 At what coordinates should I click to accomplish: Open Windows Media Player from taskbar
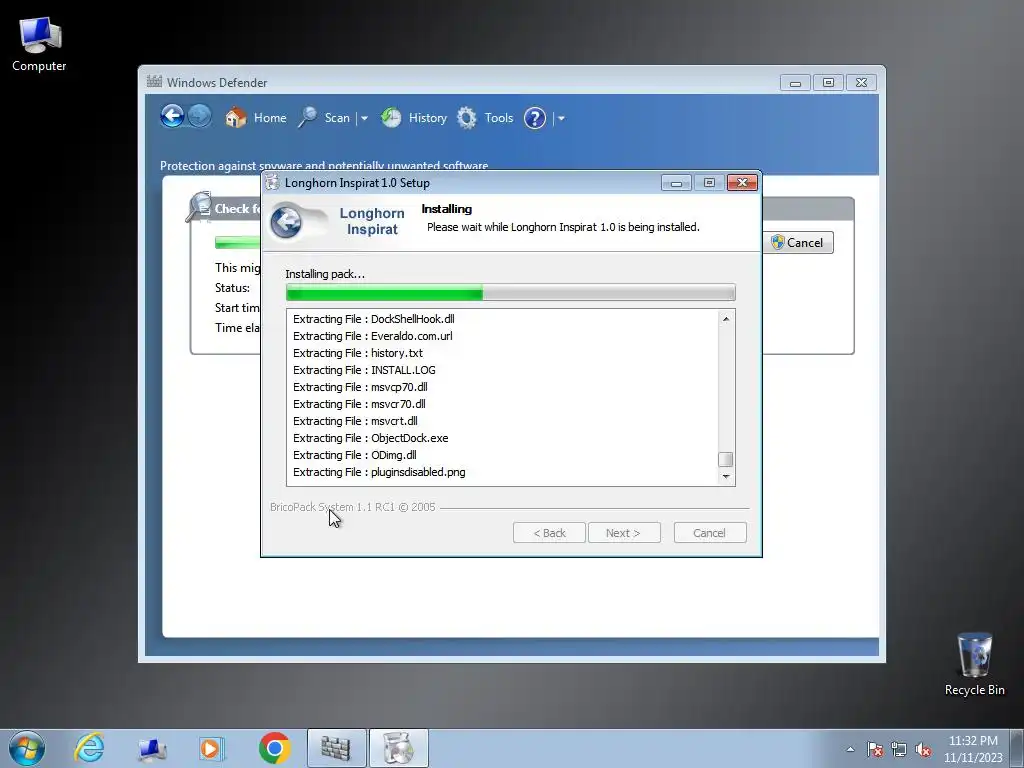[x=212, y=748]
